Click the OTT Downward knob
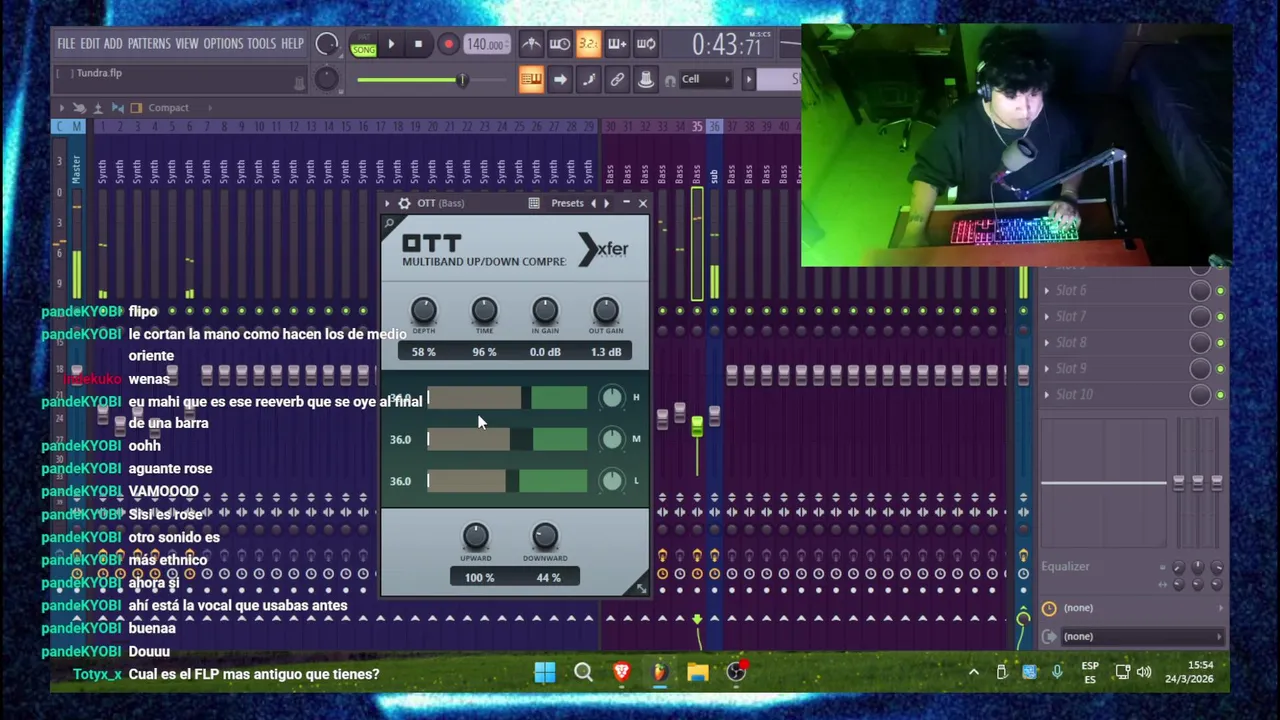 click(544, 537)
